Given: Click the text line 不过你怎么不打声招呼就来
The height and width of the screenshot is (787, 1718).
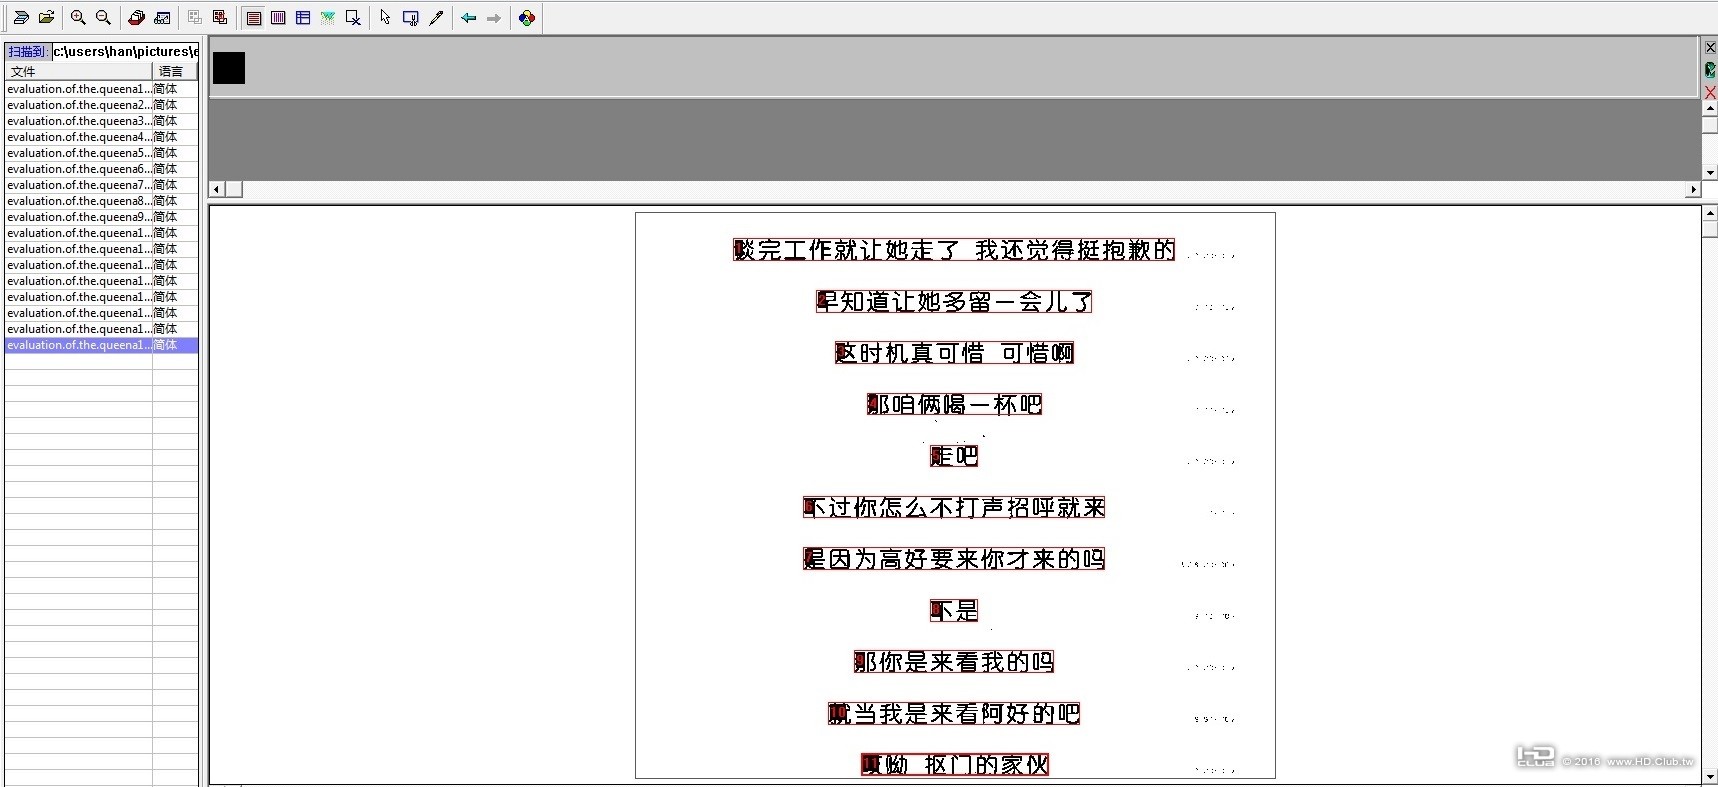Looking at the screenshot, I should tap(954, 507).
